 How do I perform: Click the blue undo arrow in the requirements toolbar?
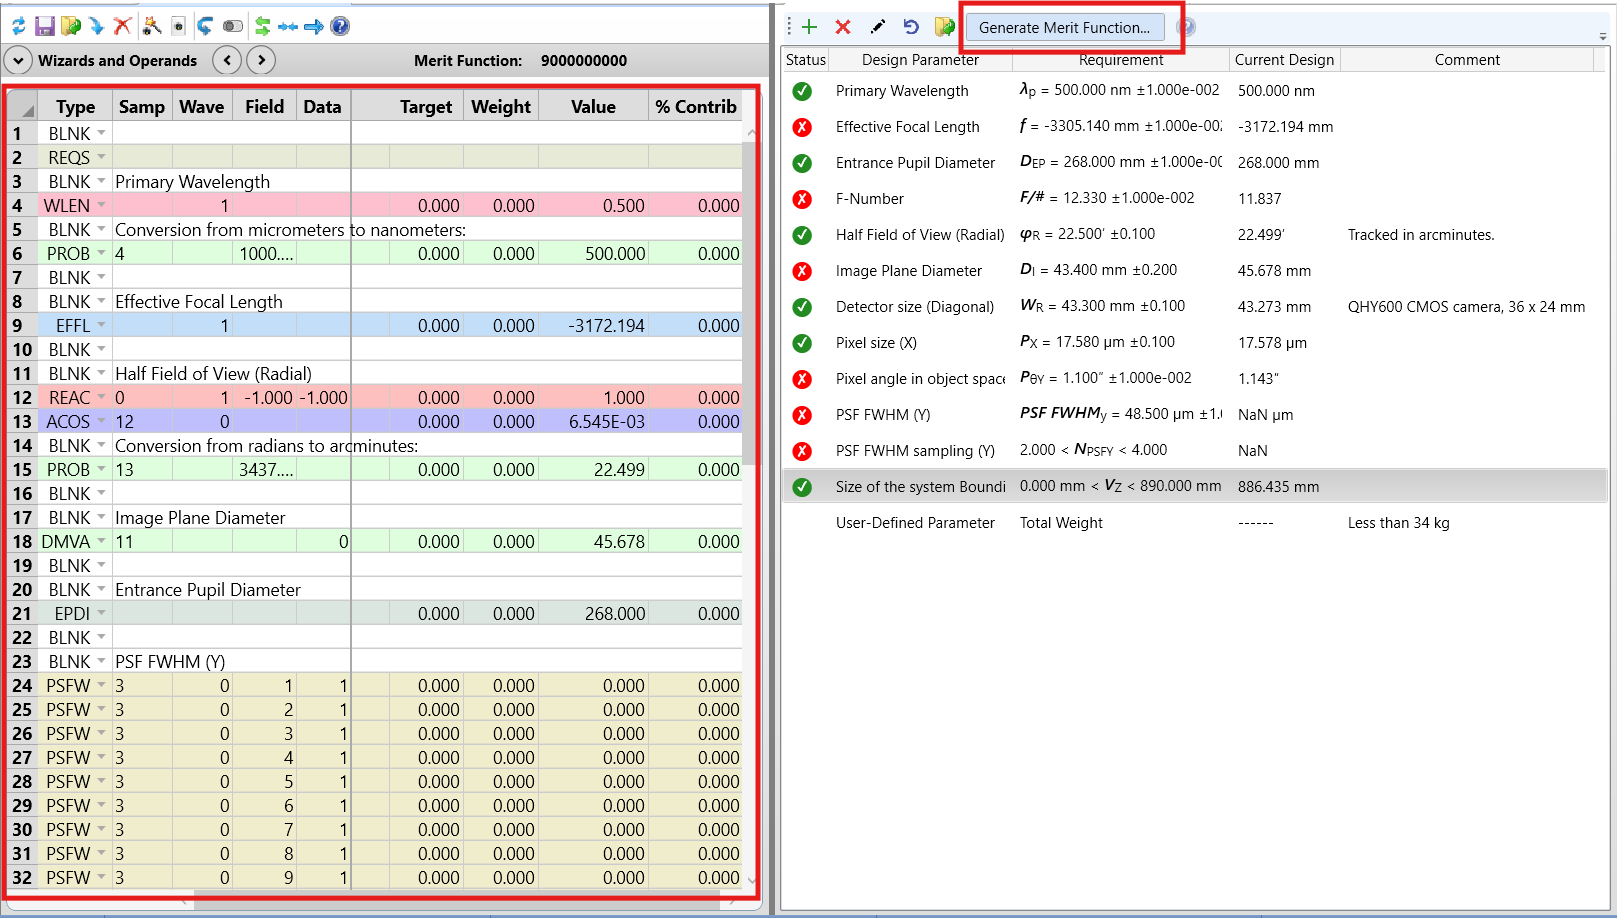coord(911,27)
